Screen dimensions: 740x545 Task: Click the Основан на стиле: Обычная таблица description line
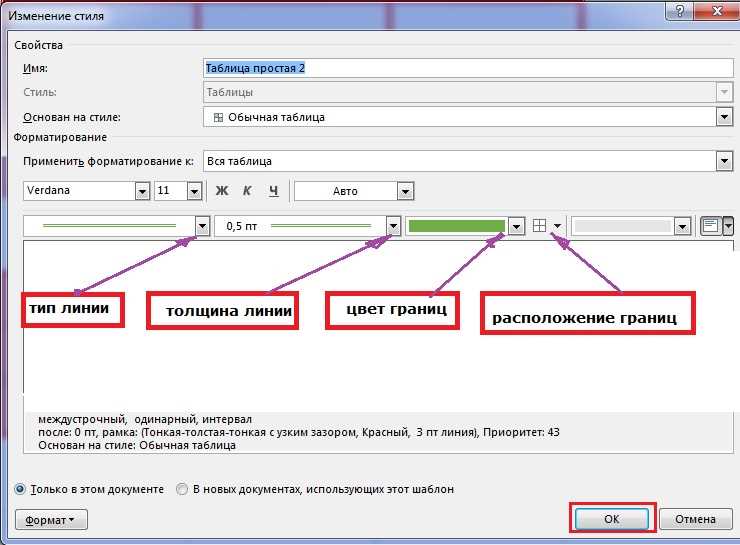coord(137,445)
